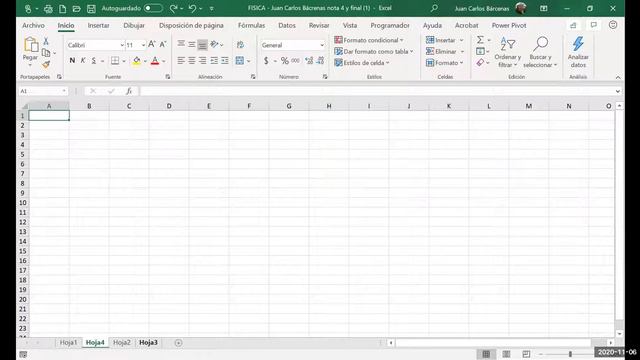This screenshot has width=640, height=360.
Task: Collapse the ribbon with the up chevron
Action: (x=618, y=77)
